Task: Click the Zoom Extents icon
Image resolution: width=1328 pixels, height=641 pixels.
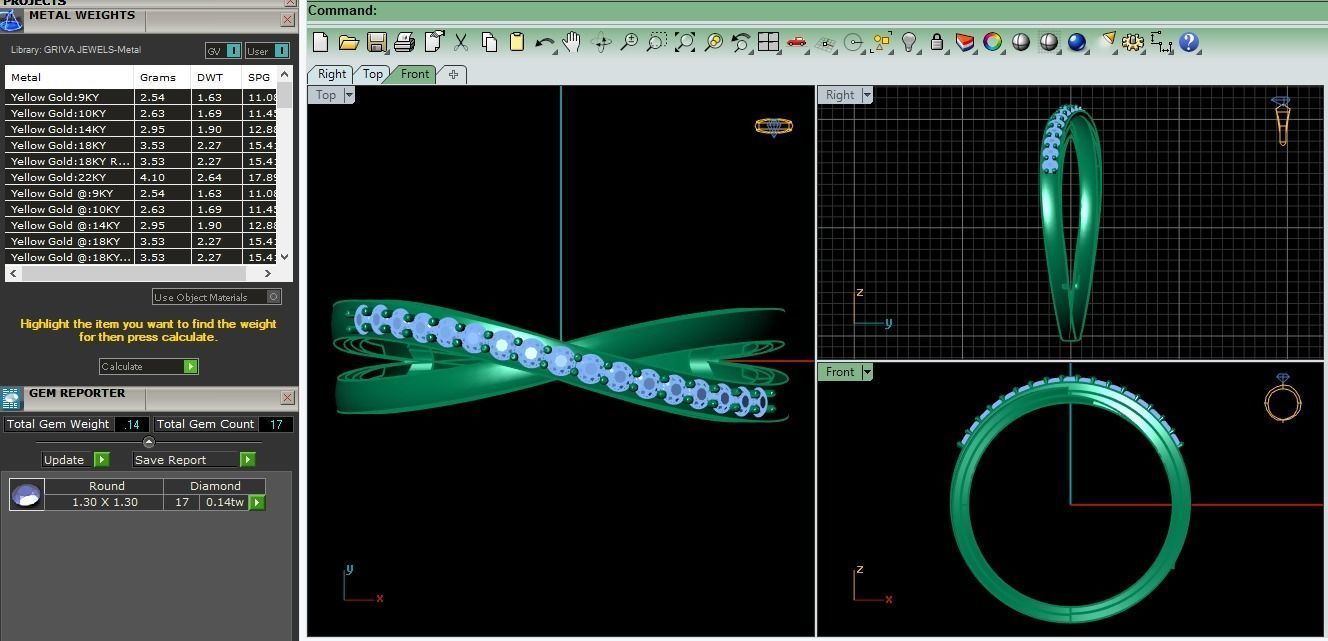Action: click(x=685, y=42)
